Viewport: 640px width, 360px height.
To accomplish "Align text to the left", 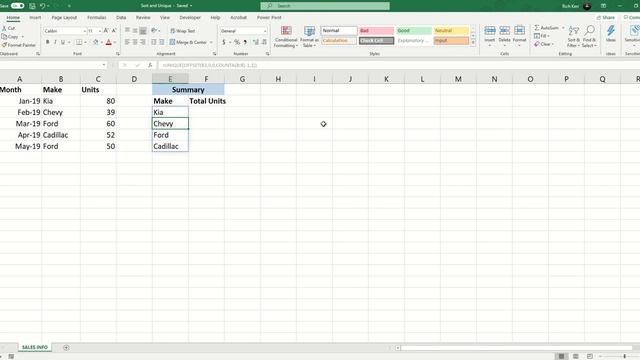I will coord(127,42).
